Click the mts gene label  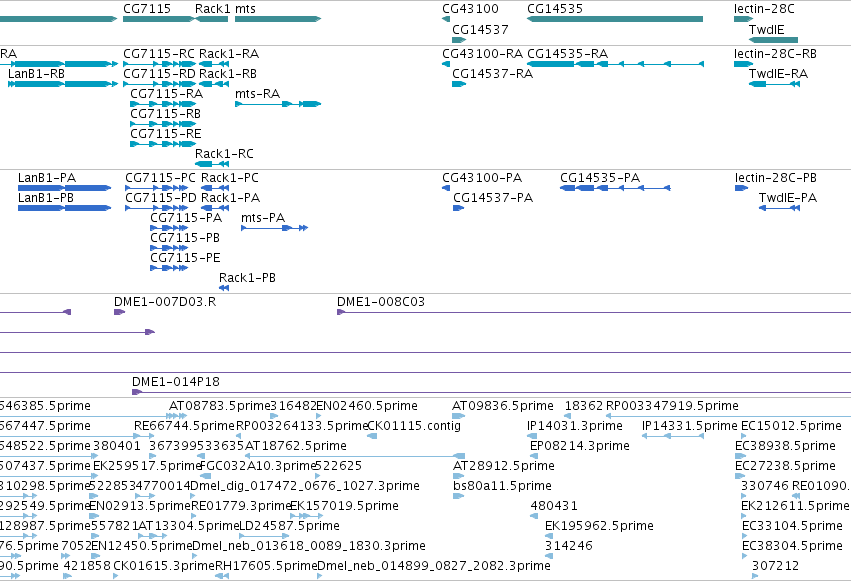pyautogui.click(x=245, y=9)
